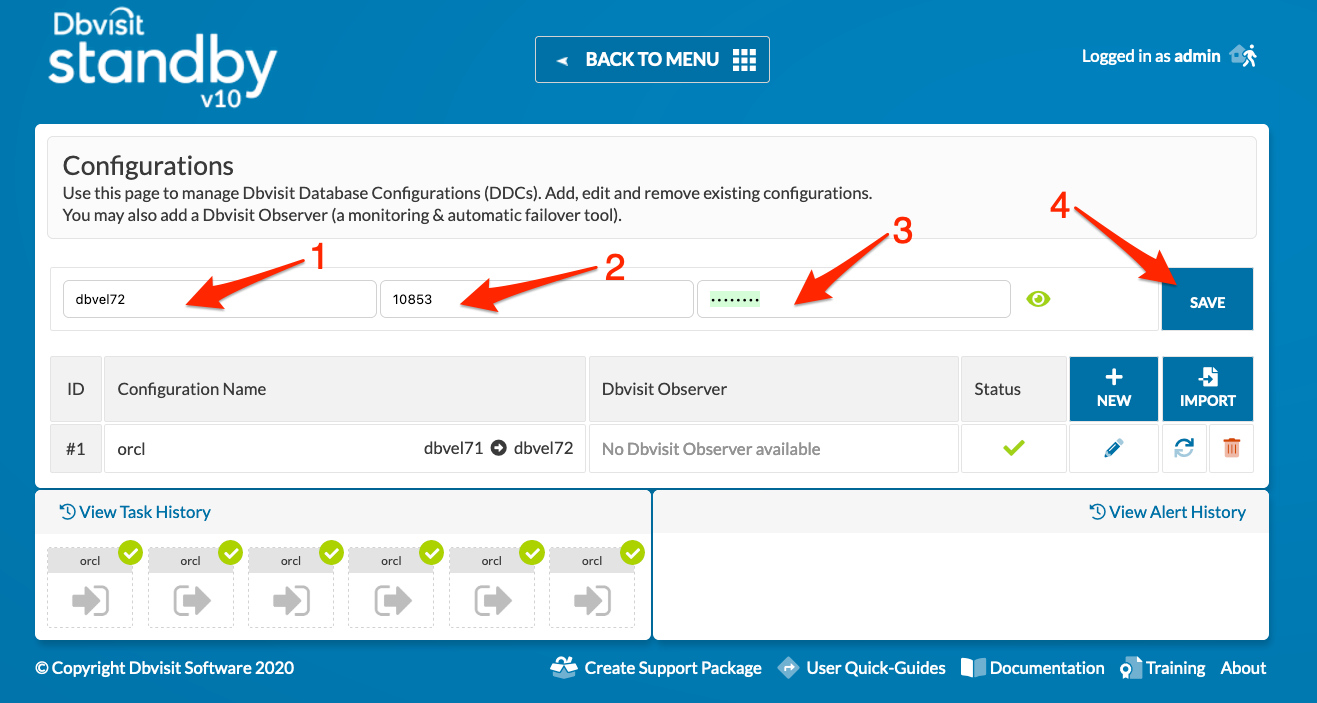Screen dimensions: 1317x703
Task: Click the ID column header
Action: [x=76, y=389]
